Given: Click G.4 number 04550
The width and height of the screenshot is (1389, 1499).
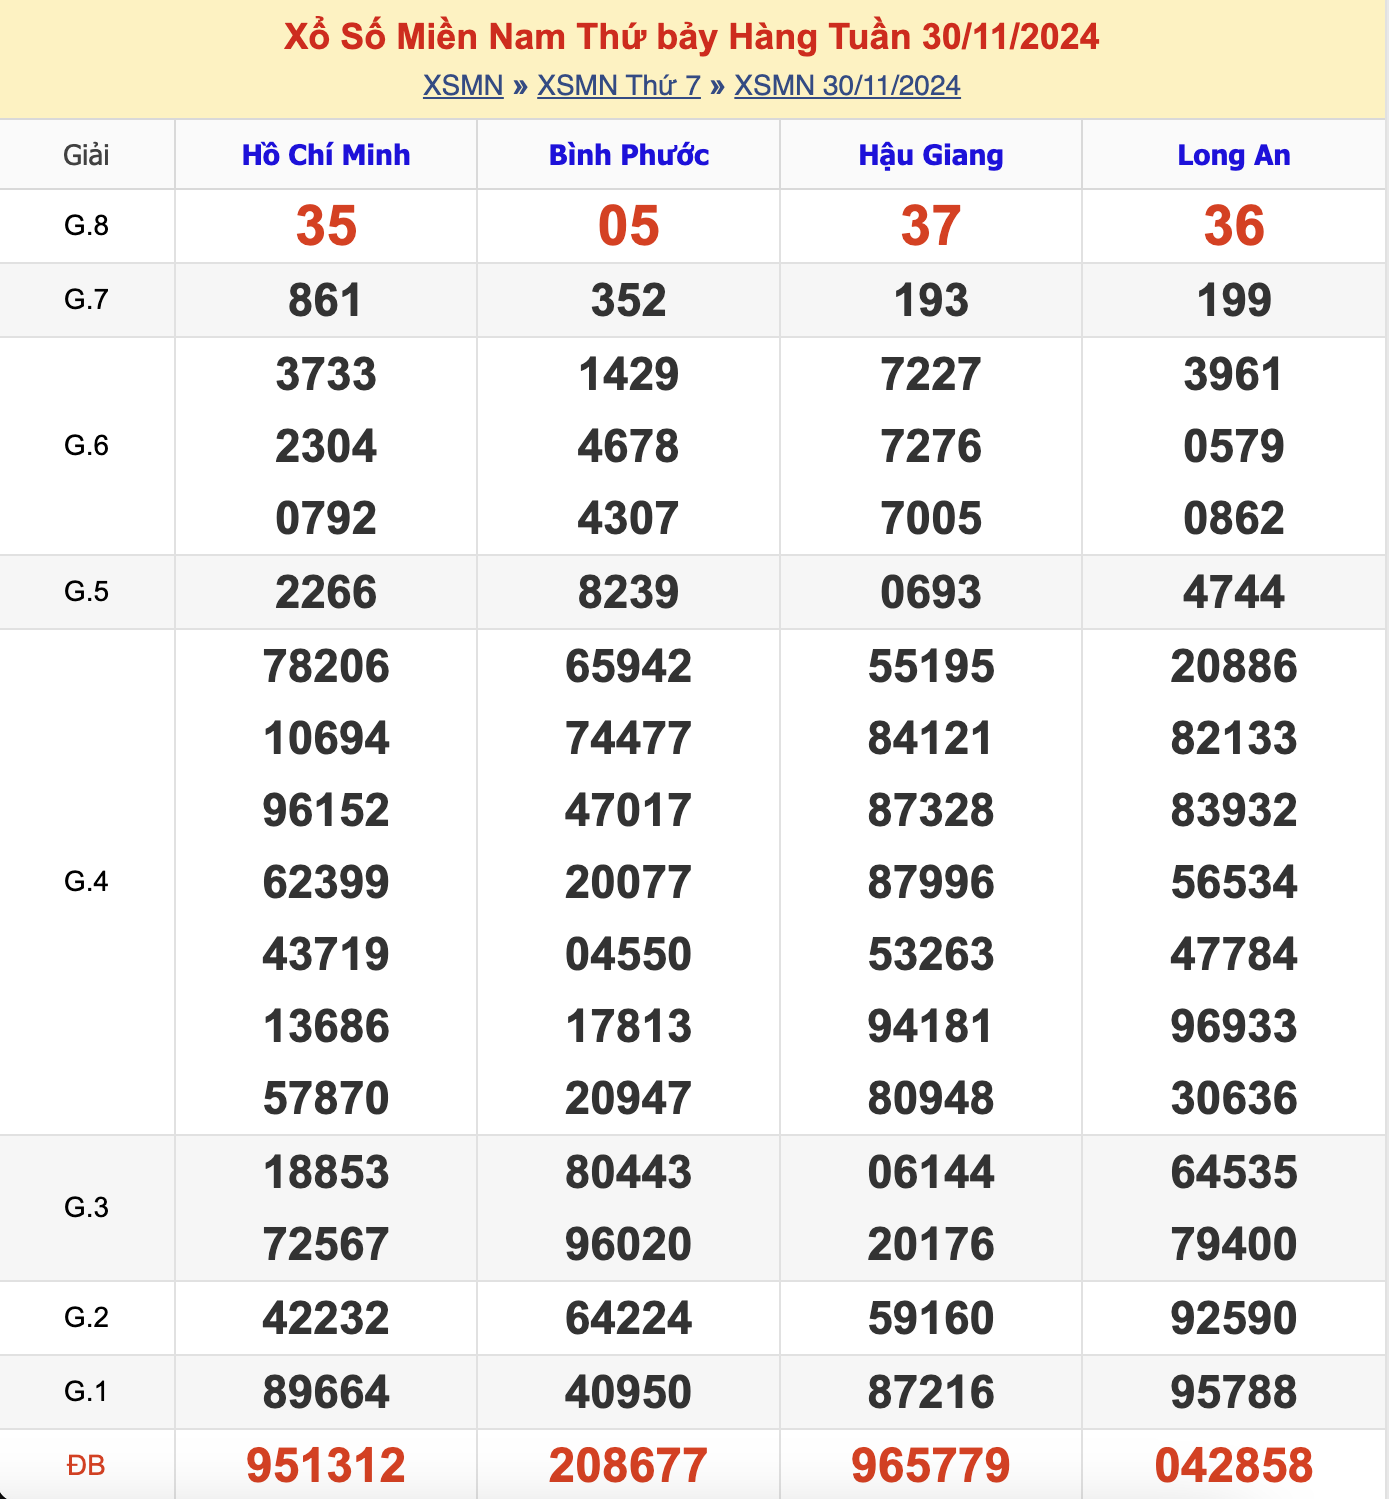Looking at the screenshot, I should [629, 954].
